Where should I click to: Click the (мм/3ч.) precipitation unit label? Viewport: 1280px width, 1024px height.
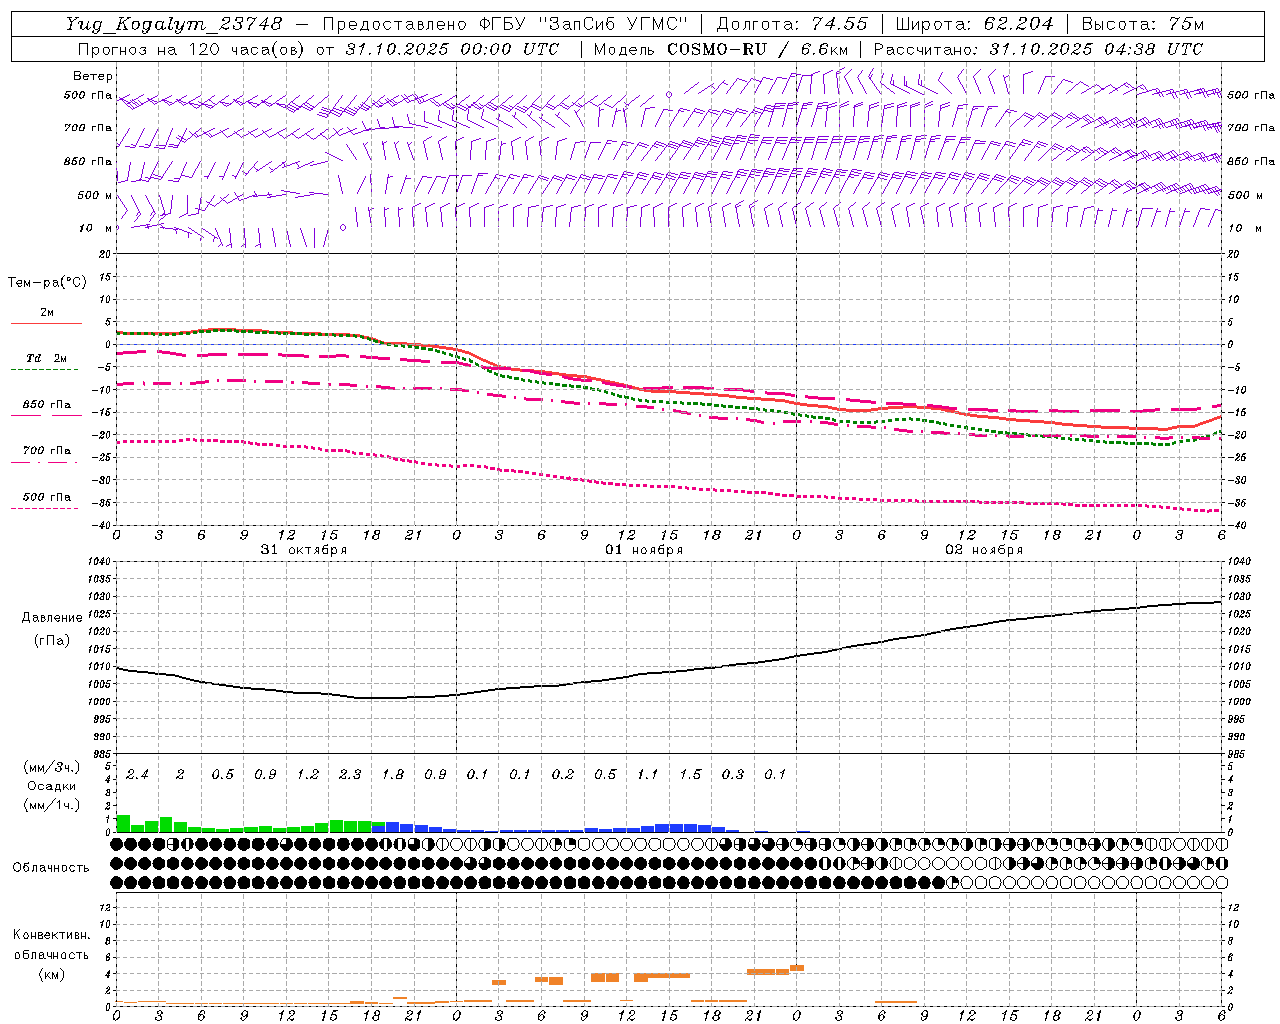tap(51, 768)
